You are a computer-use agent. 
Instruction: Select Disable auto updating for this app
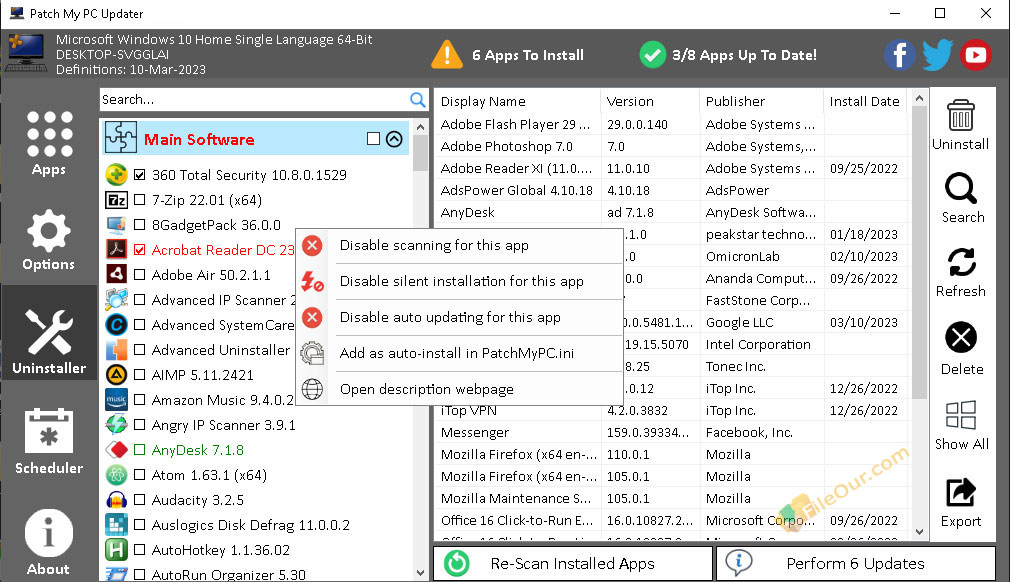(460, 317)
